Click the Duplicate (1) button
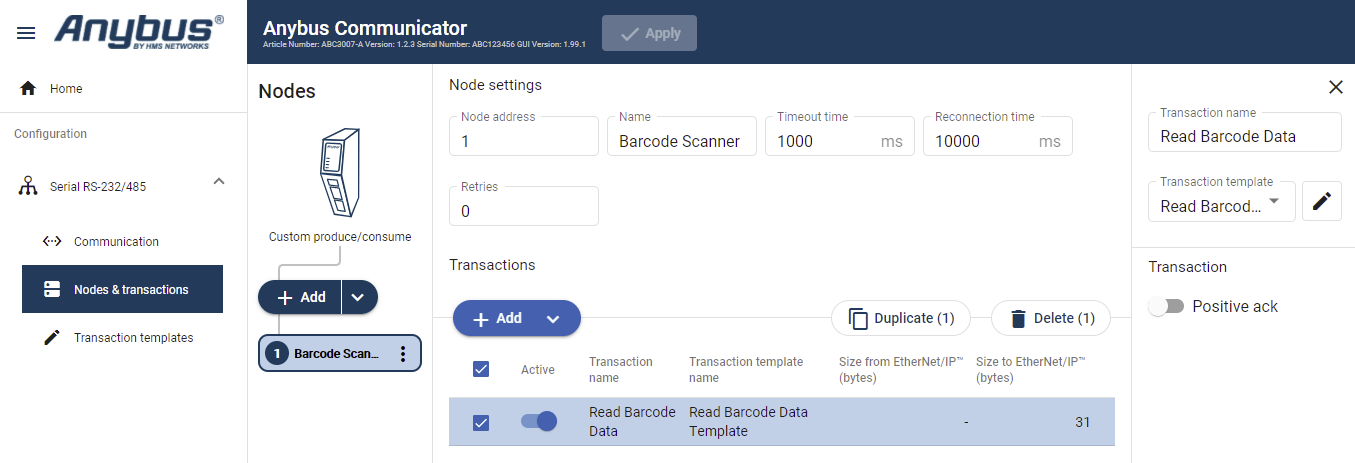 (x=901, y=318)
